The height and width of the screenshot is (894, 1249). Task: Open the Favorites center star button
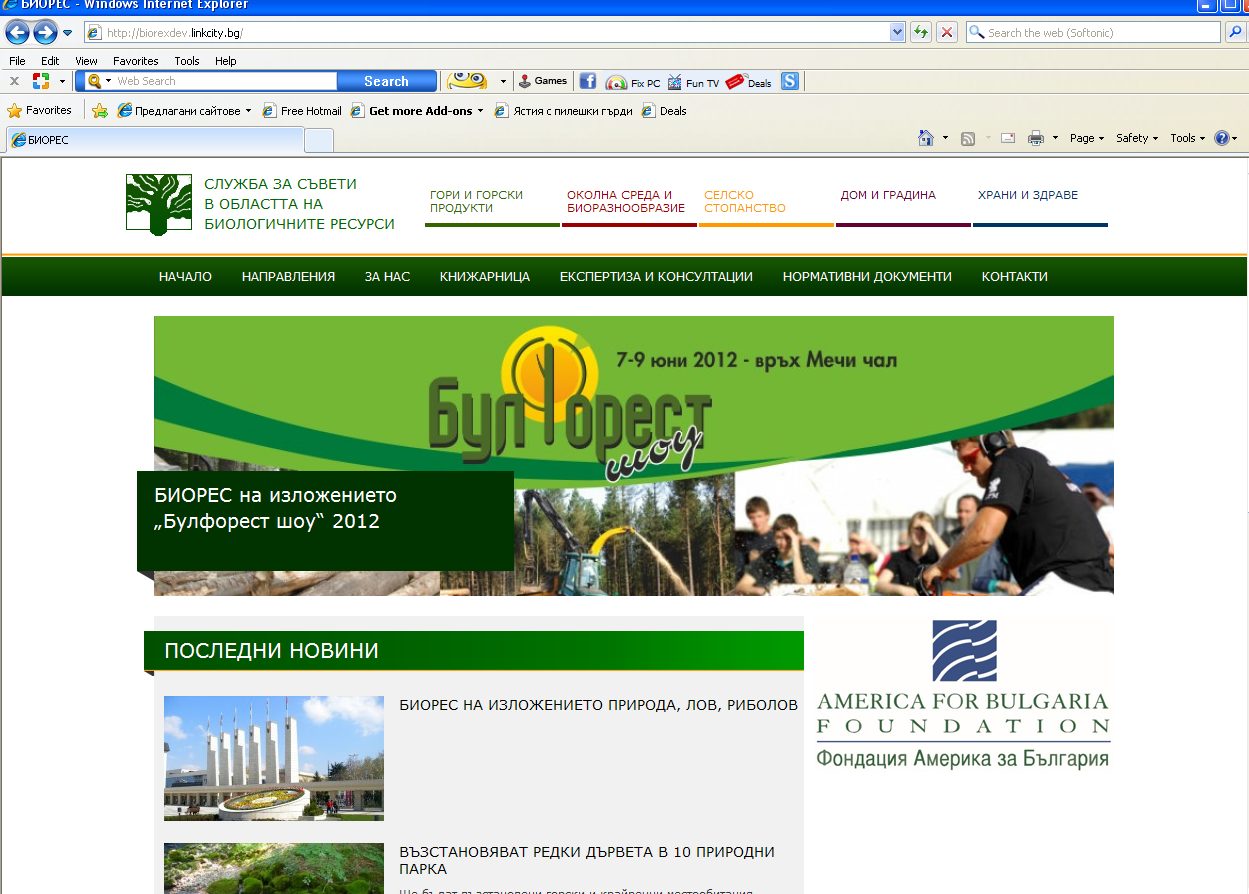(40, 110)
